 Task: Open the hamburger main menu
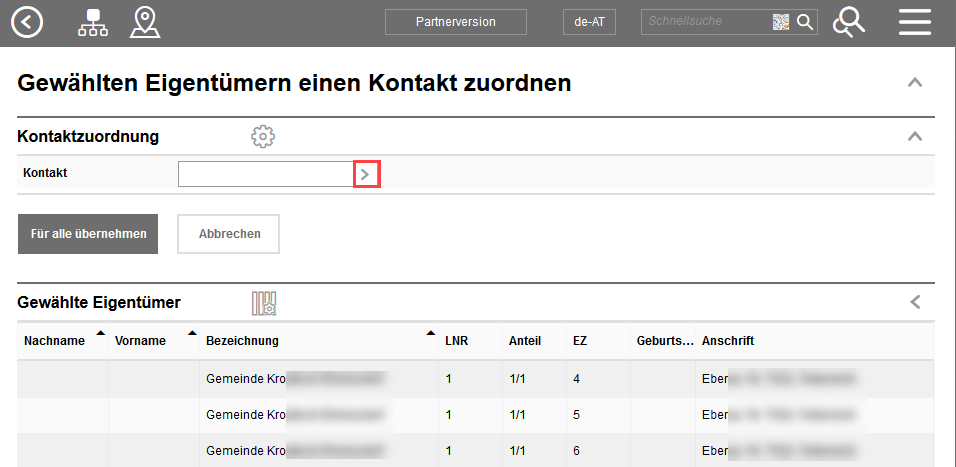click(915, 23)
